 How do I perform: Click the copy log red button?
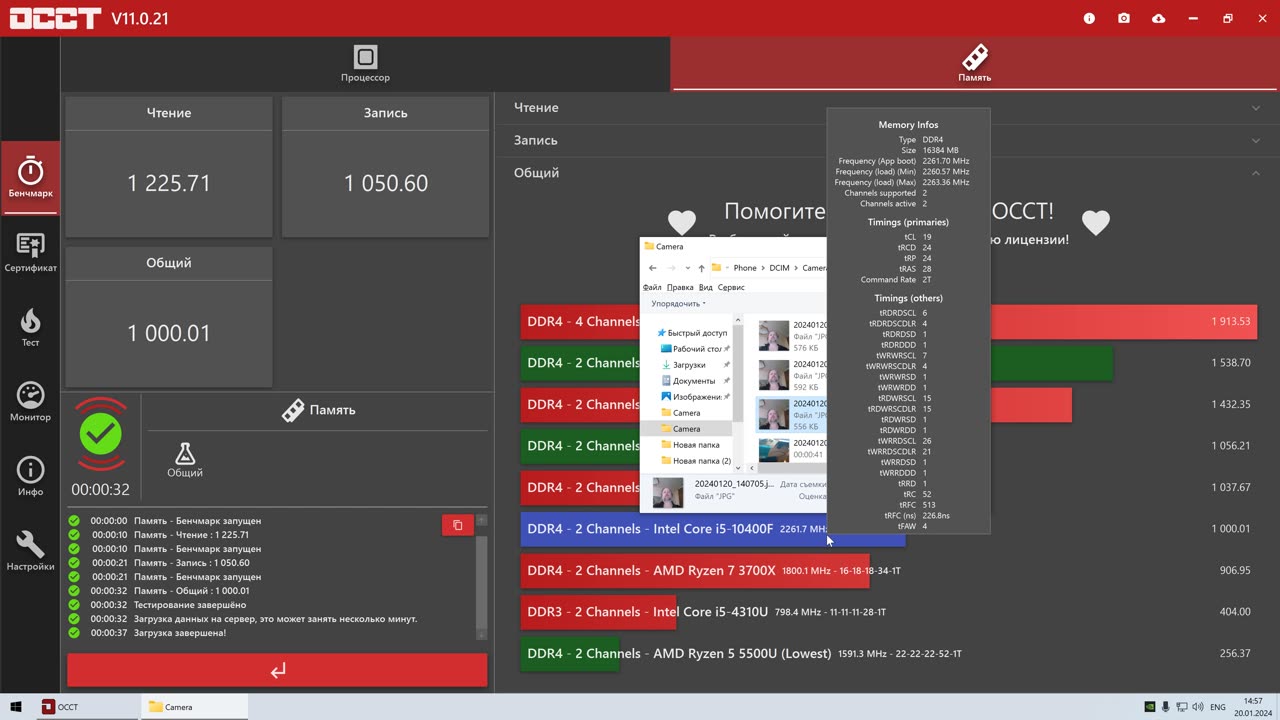click(458, 525)
